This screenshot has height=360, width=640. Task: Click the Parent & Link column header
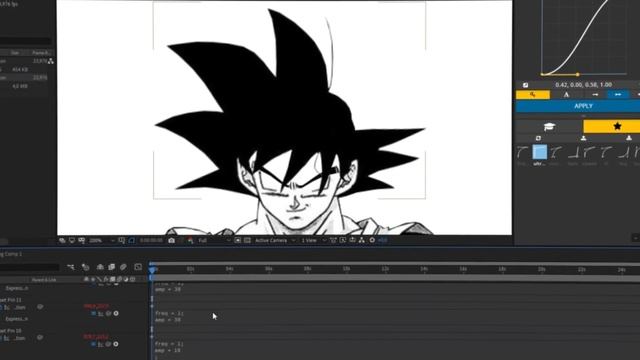44,280
